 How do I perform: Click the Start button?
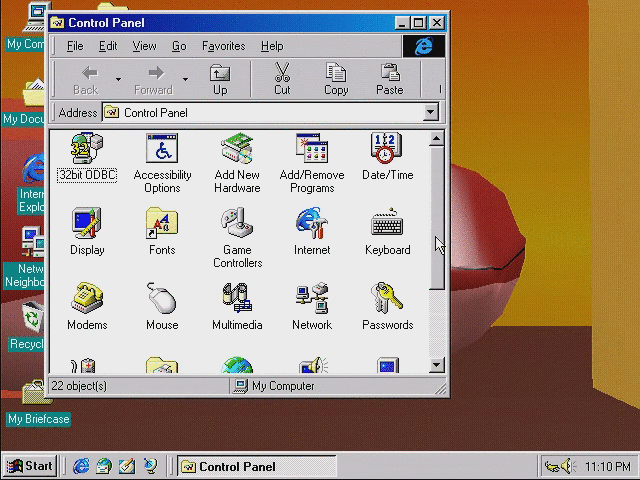coord(30,466)
